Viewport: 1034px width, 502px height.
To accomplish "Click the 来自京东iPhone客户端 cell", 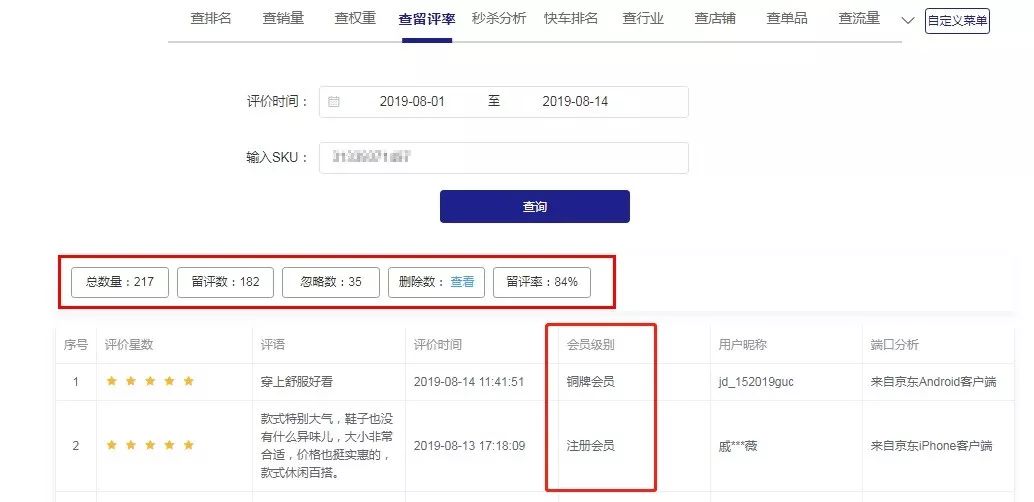I will (x=931, y=446).
